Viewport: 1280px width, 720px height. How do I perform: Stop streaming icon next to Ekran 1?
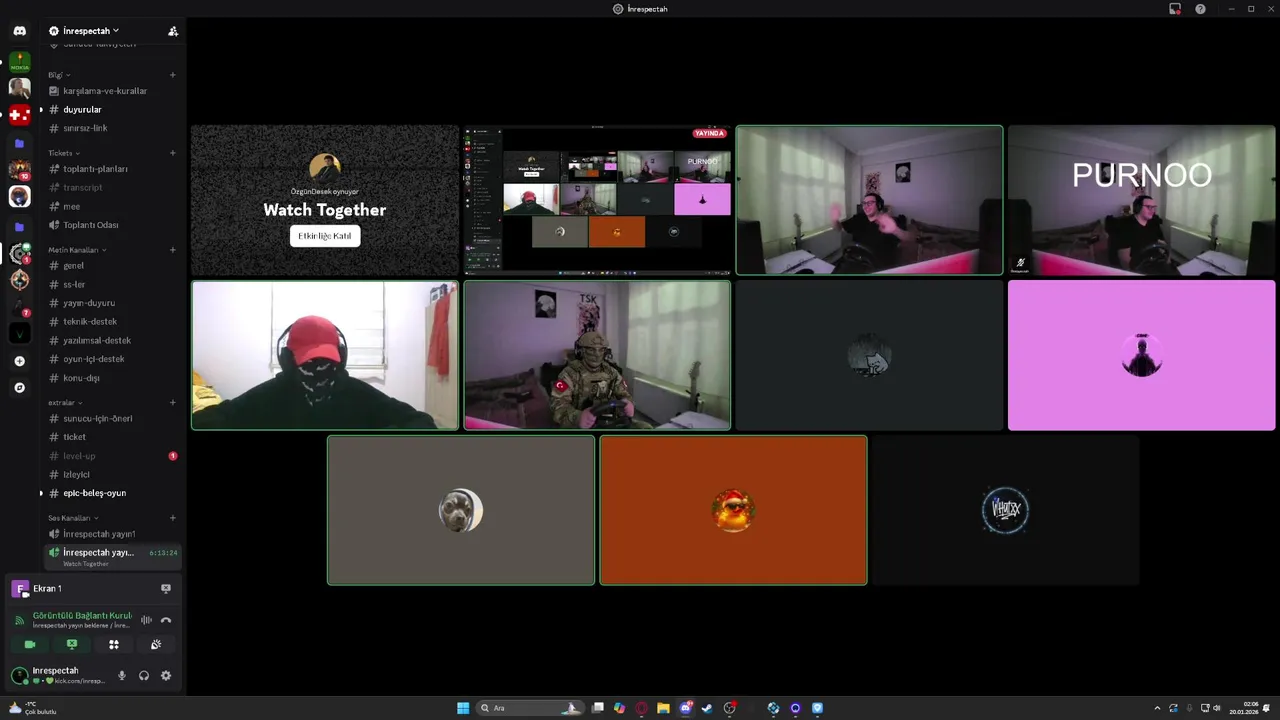click(166, 588)
